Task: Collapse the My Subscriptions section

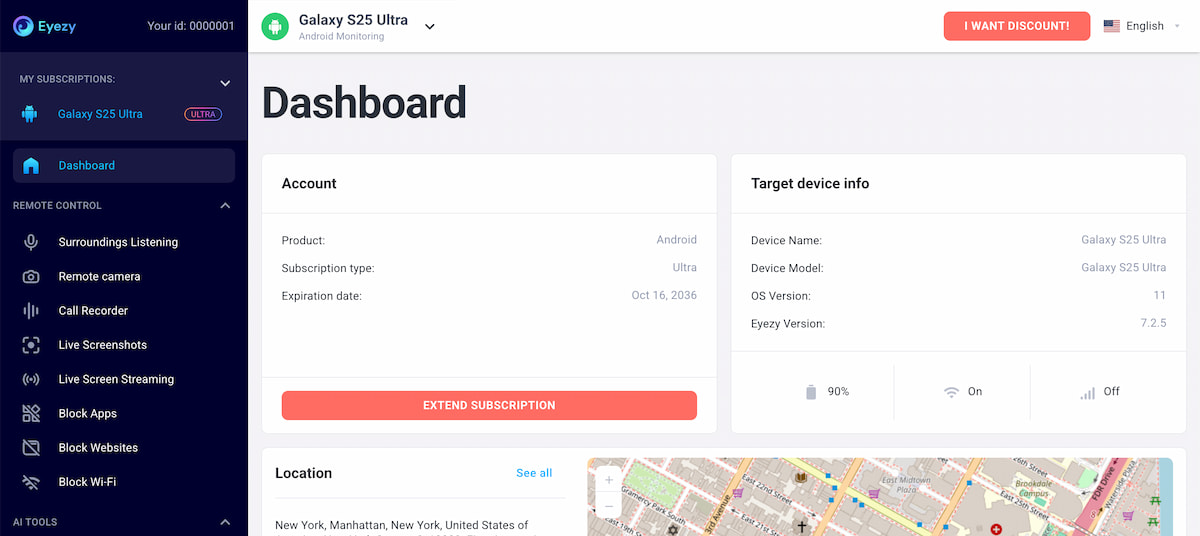Action: pyautogui.click(x=225, y=83)
